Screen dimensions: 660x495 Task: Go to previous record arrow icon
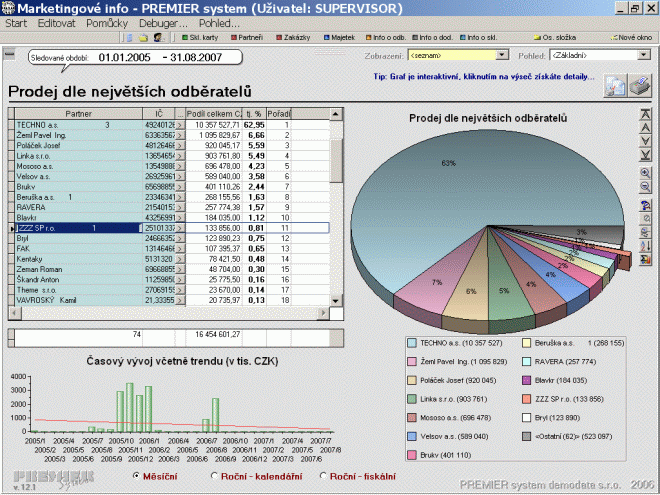[645, 127]
